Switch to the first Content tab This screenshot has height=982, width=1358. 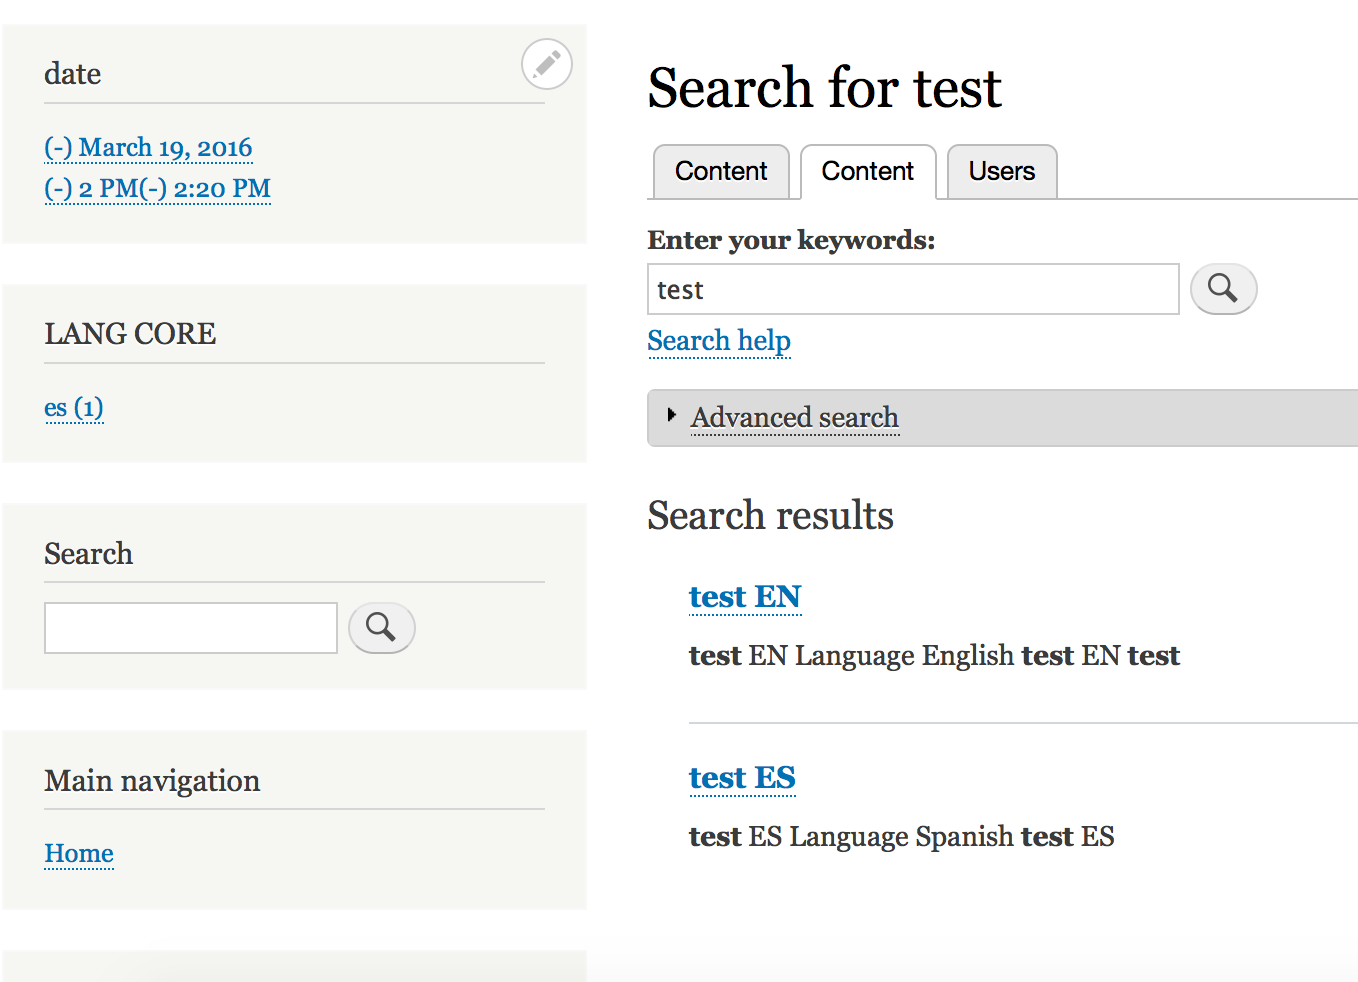click(720, 172)
